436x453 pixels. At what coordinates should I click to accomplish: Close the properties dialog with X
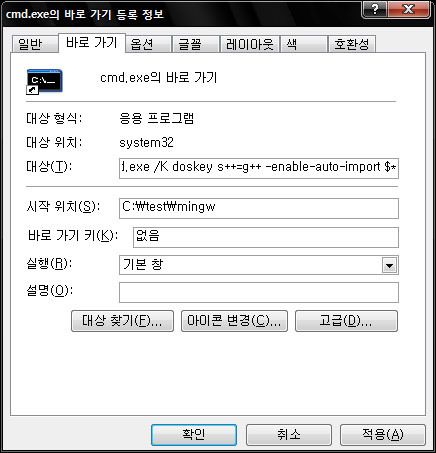[x=409, y=9]
